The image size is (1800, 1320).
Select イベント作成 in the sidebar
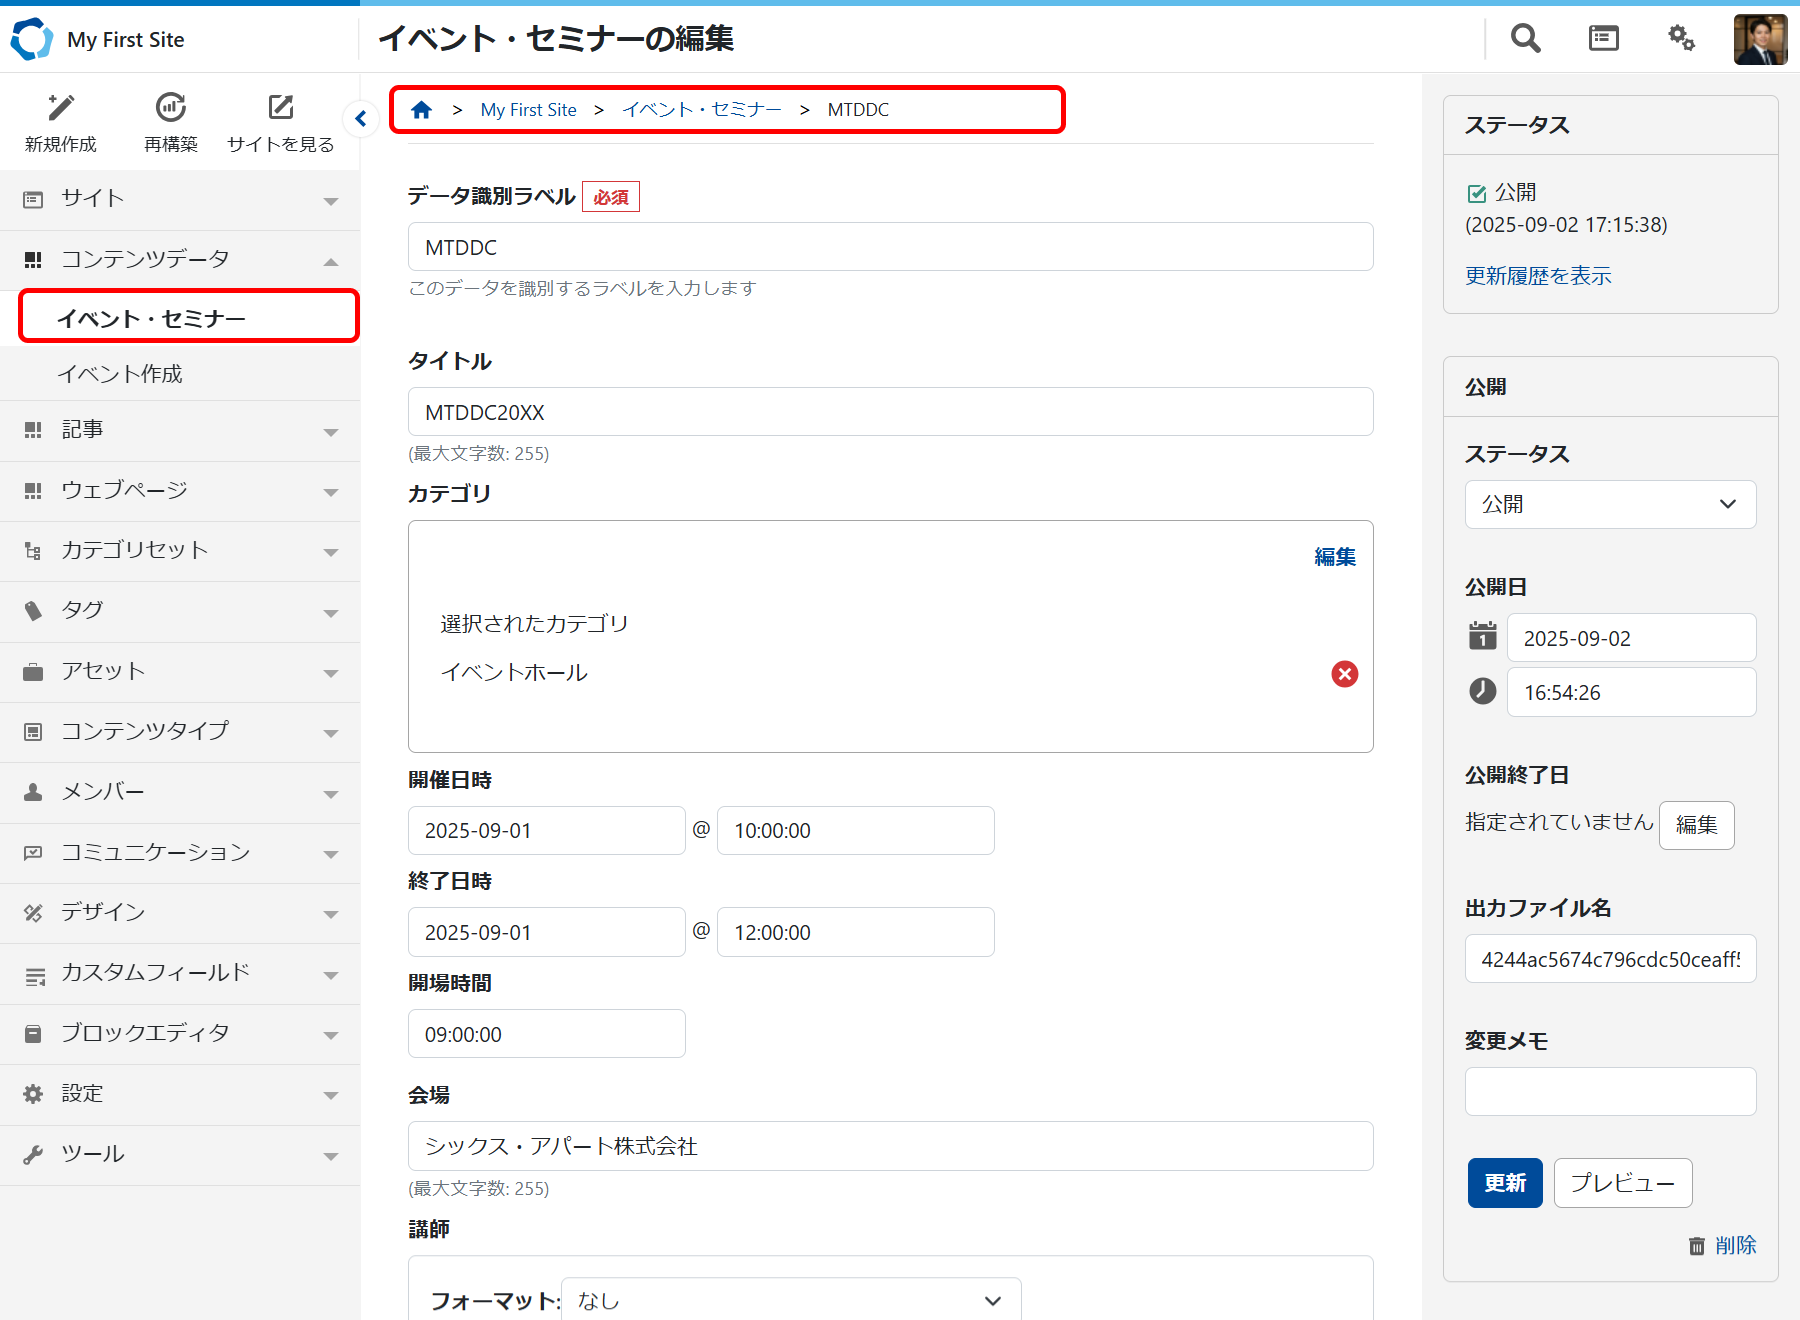click(x=120, y=374)
